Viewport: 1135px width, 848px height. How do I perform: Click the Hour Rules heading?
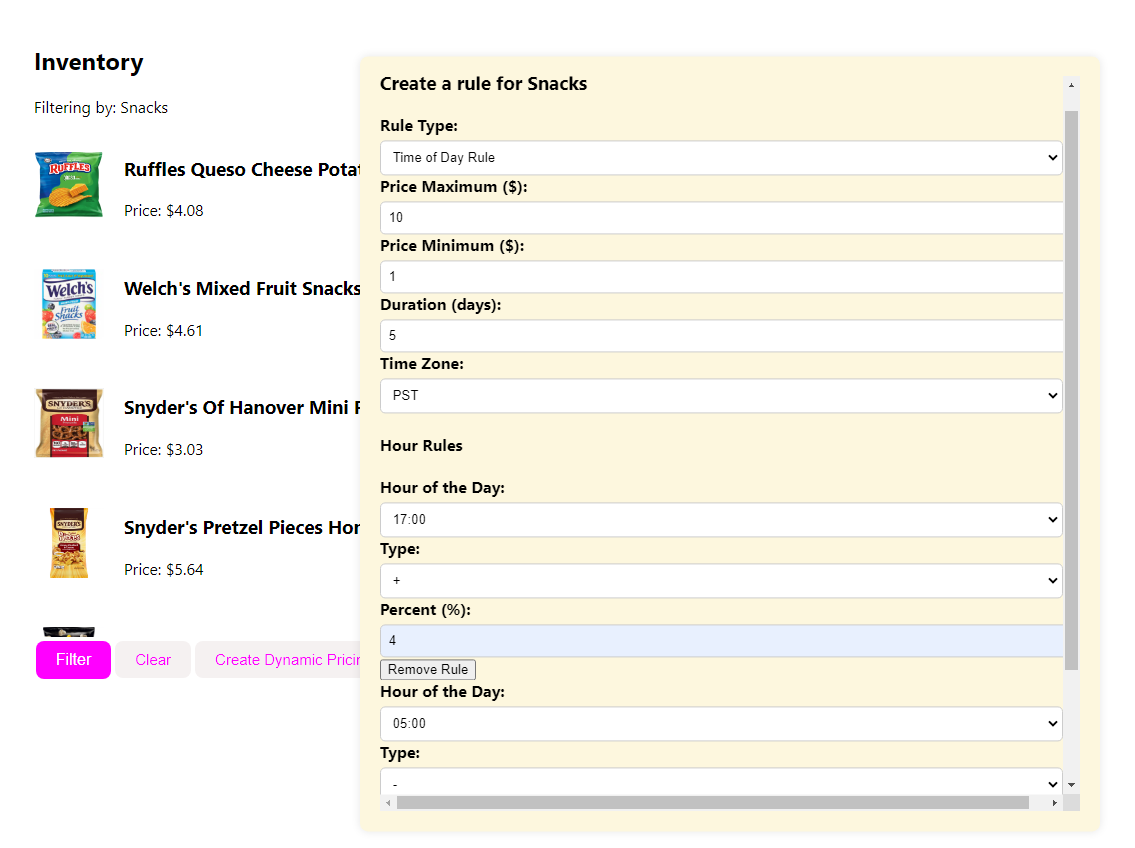[x=421, y=446]
